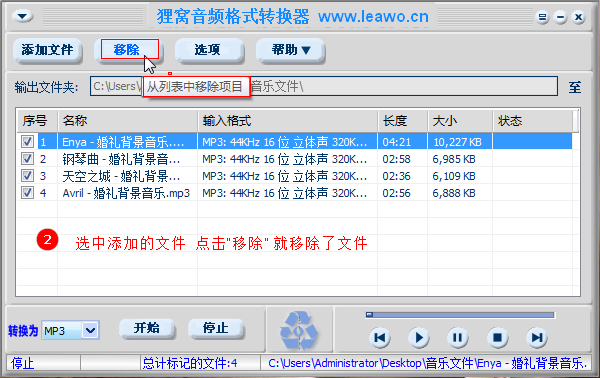Click the 10,227 KB size cell

coord(457,142)
